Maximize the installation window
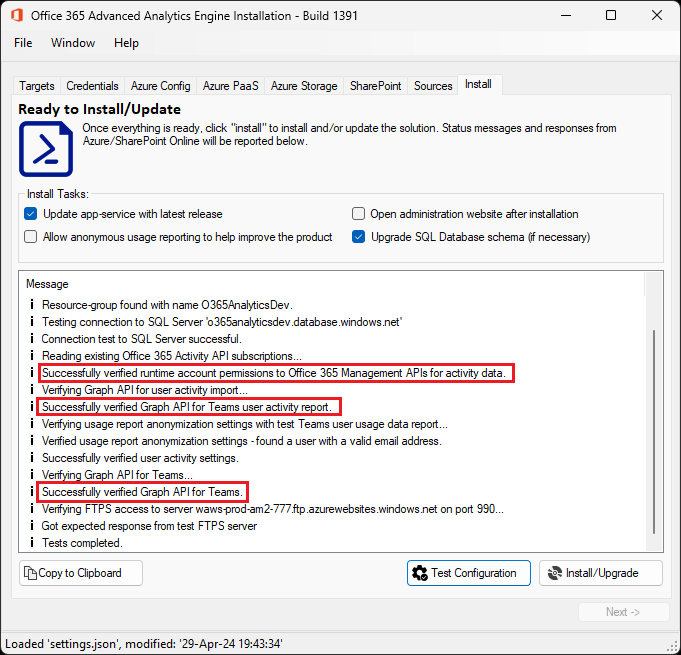Image resolution: width=681 pixels, height=655 pixels. click(611, 15)
